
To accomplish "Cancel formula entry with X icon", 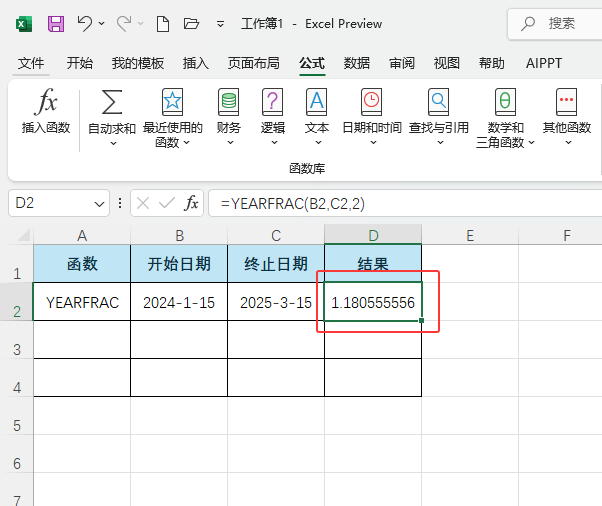I will (x=143, y=203).
